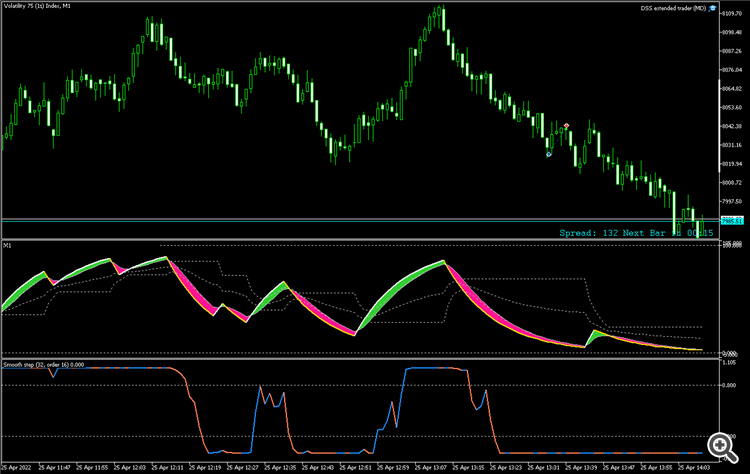
Task: Click the '25 Apr 13:31' time label
Action: click(543, 467)
